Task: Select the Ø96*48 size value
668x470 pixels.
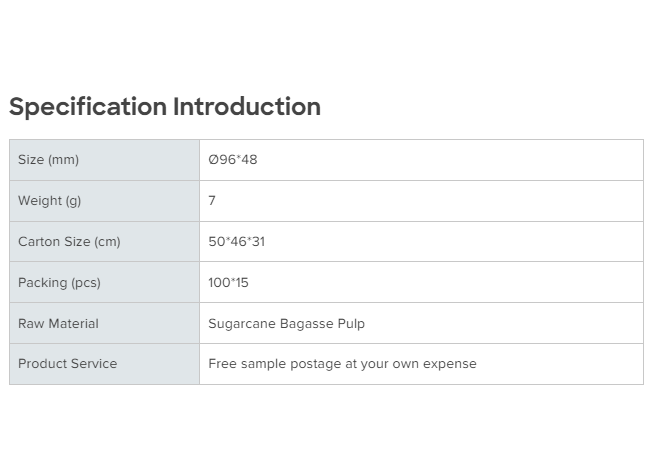Action: click(x=232, y=160)
